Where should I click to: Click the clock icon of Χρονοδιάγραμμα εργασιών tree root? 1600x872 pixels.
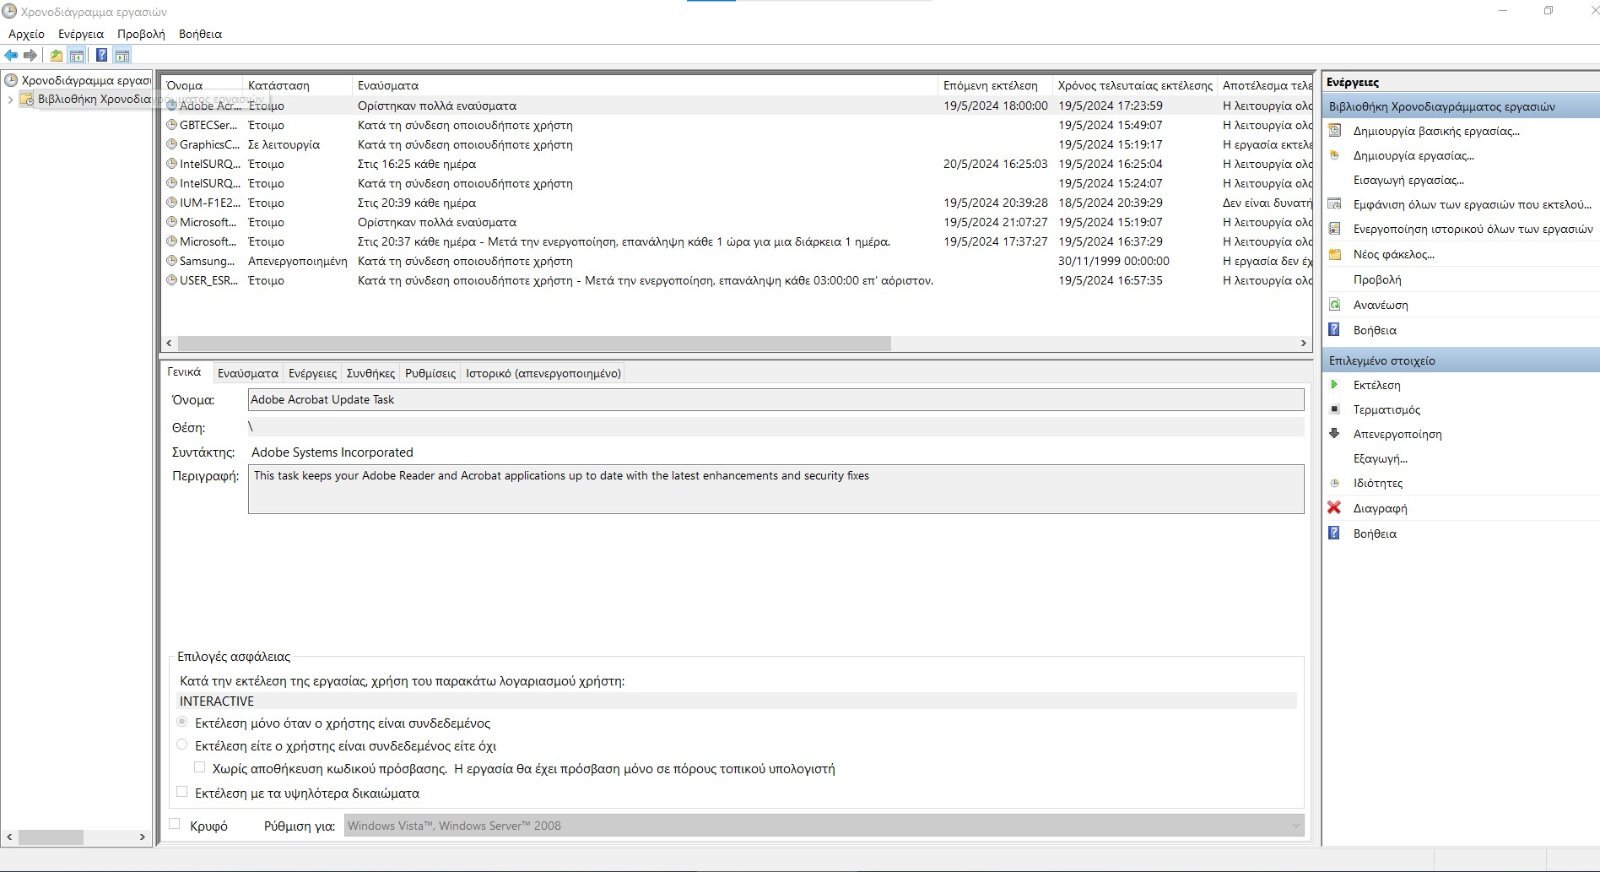point(11,80)
